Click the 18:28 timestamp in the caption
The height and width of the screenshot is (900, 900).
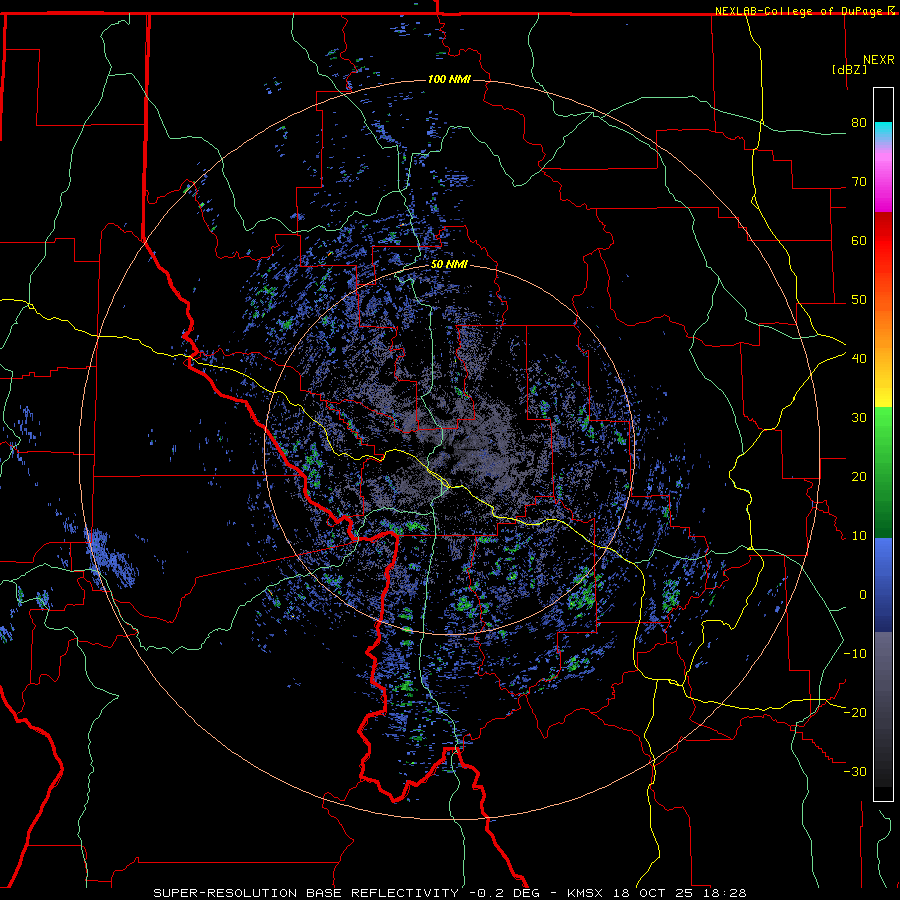click(727, 893)
